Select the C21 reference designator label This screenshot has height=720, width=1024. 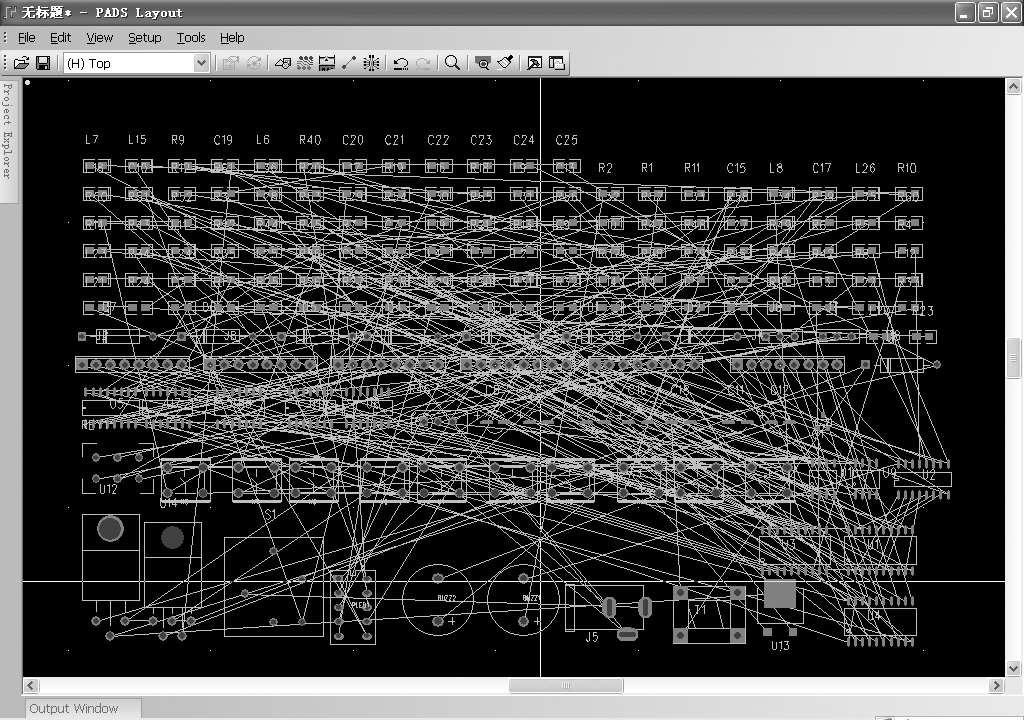(x=394, y=140)
